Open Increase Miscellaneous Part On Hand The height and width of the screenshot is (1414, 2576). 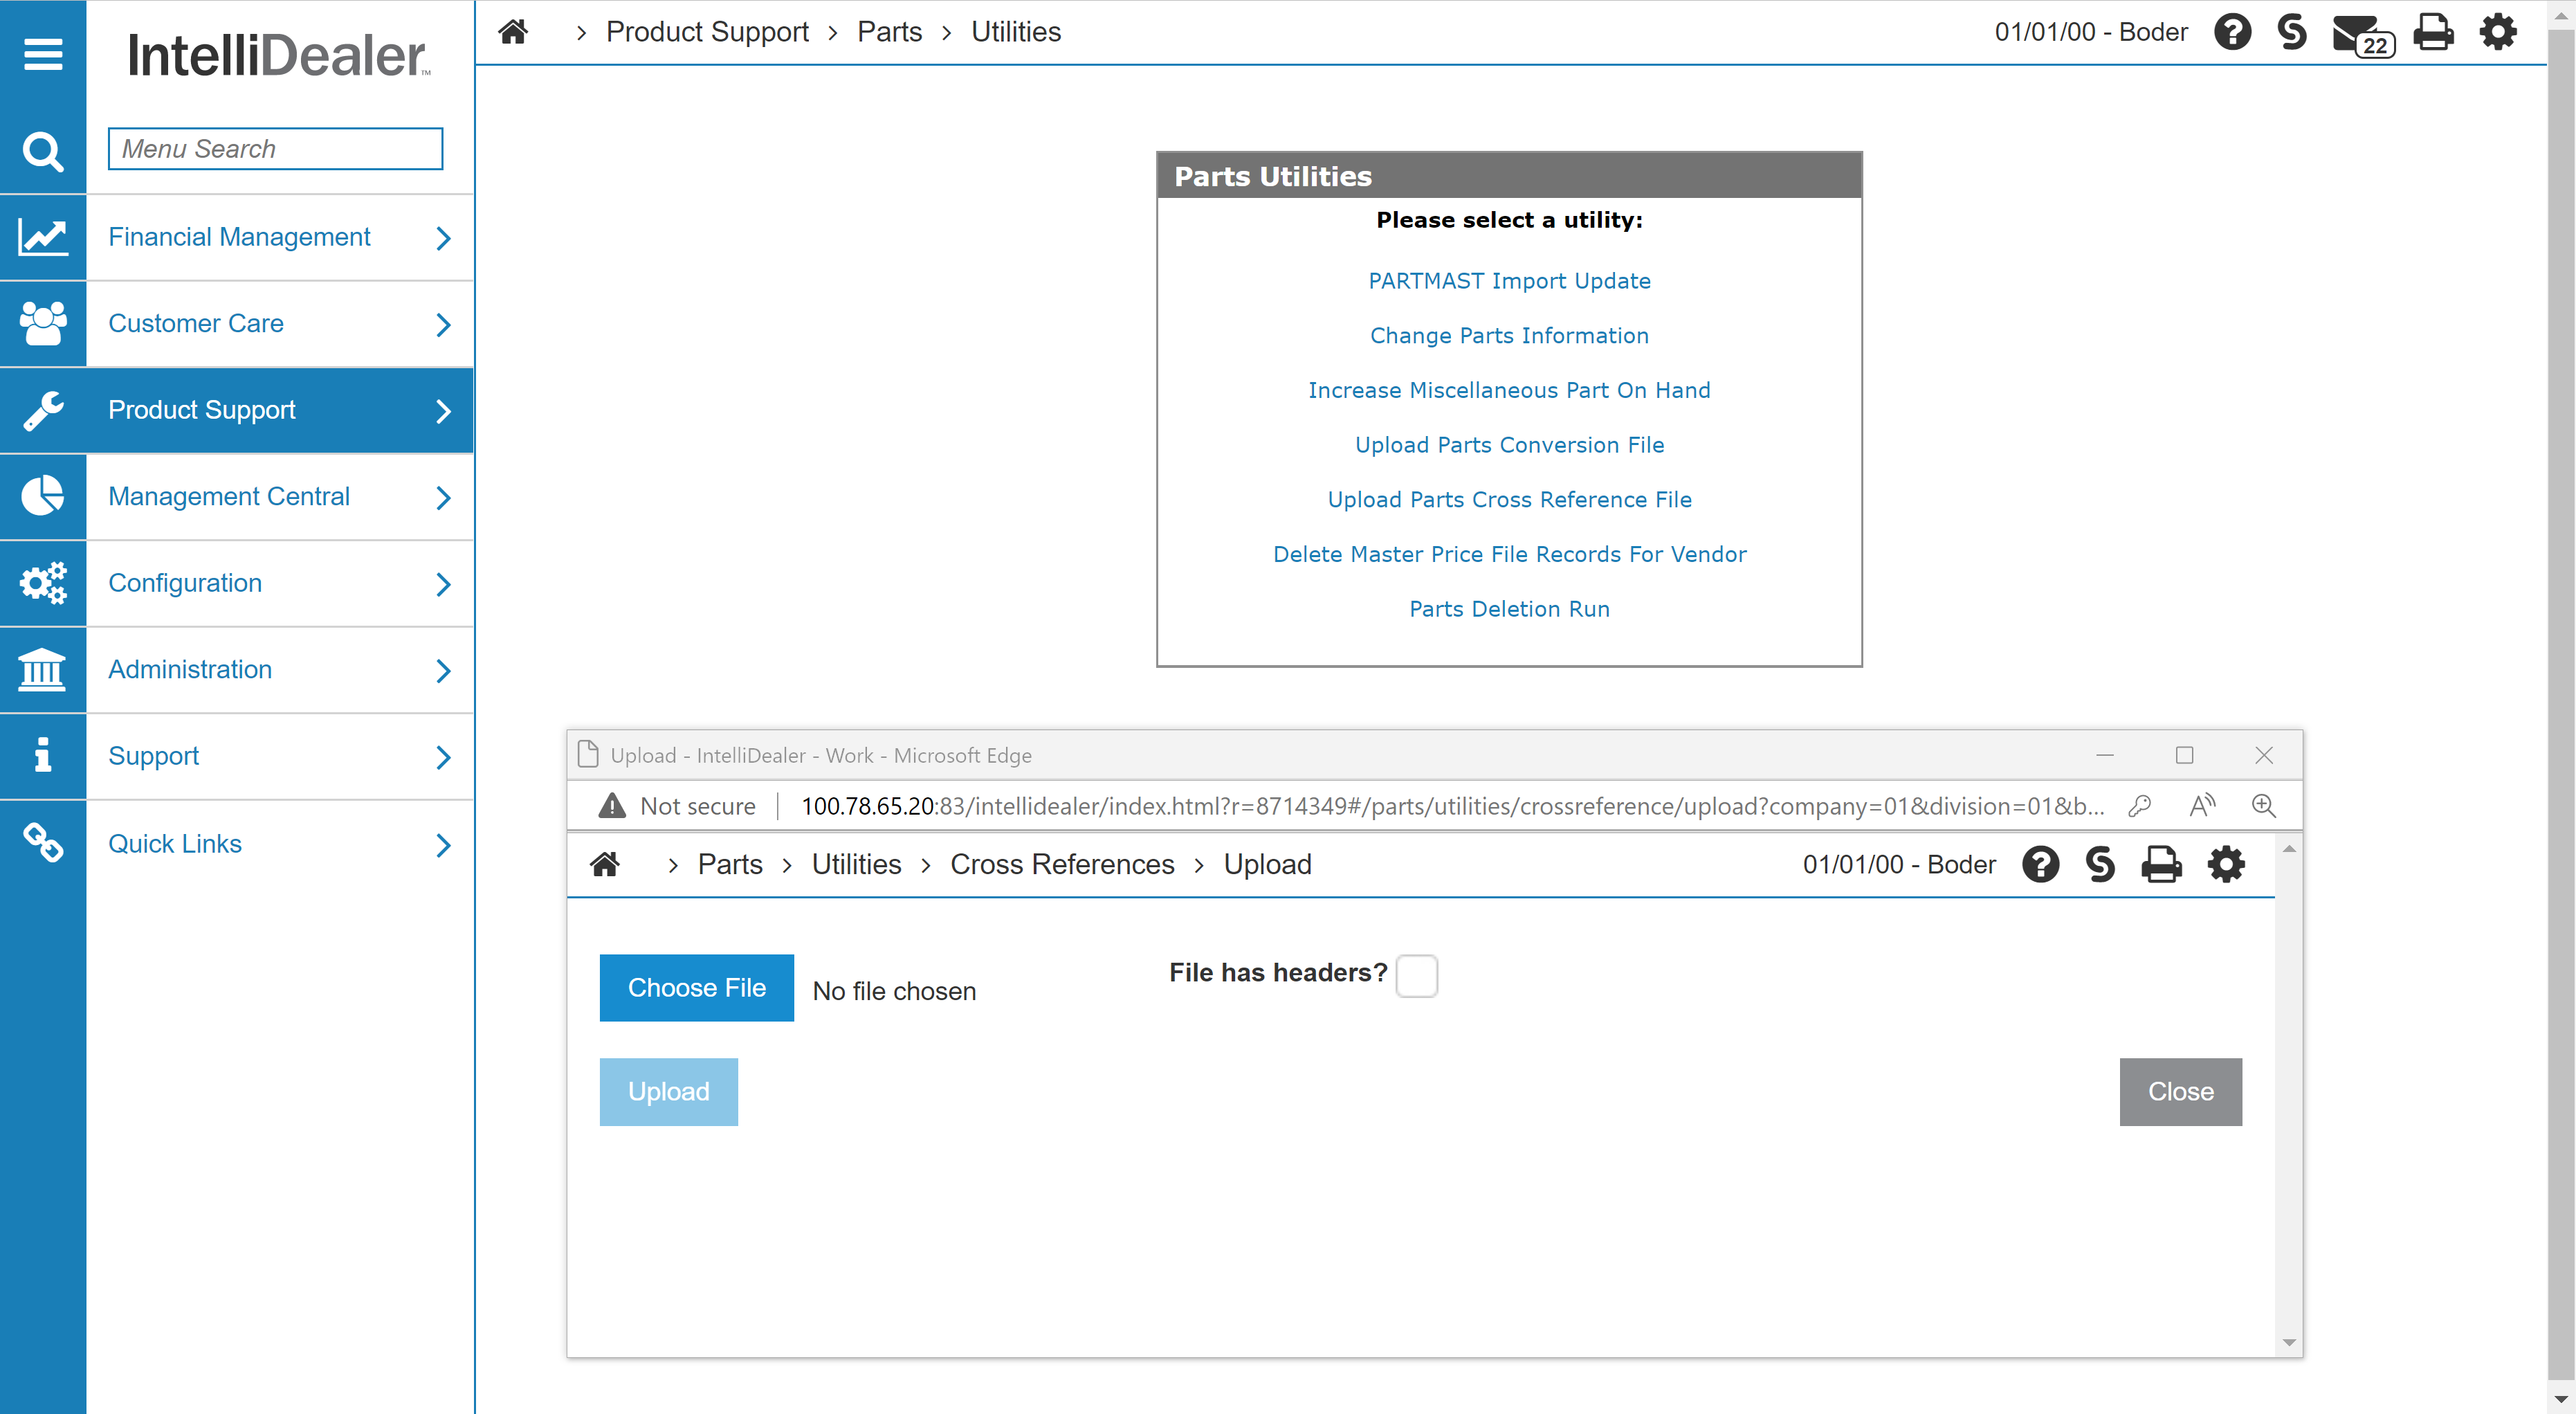point(1509,390)
